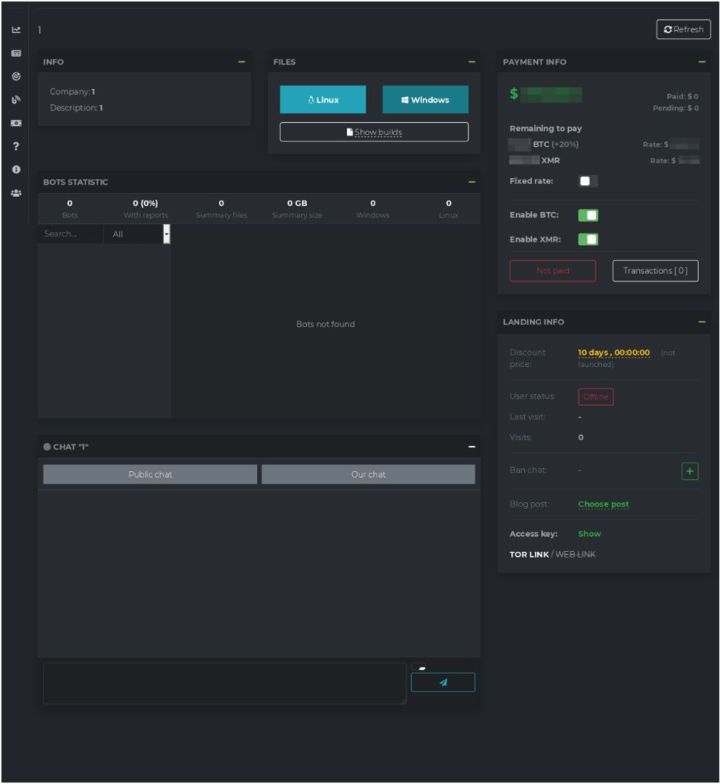Click the info circle sidebar icon
The image size is (720, 784).
16,170
